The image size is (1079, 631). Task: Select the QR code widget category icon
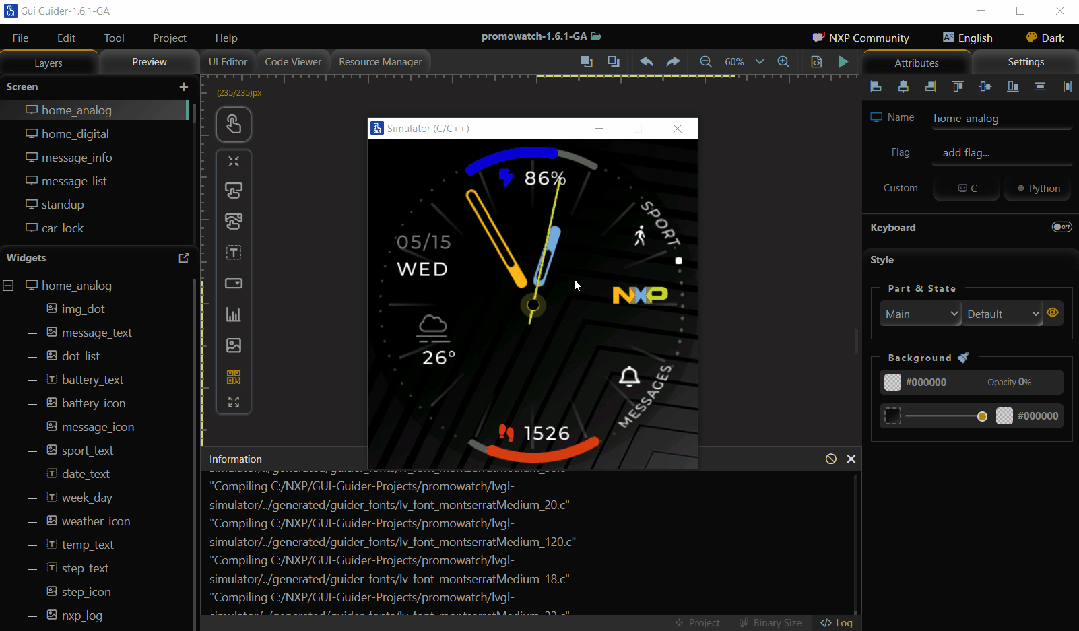click(x=233, y=376)
